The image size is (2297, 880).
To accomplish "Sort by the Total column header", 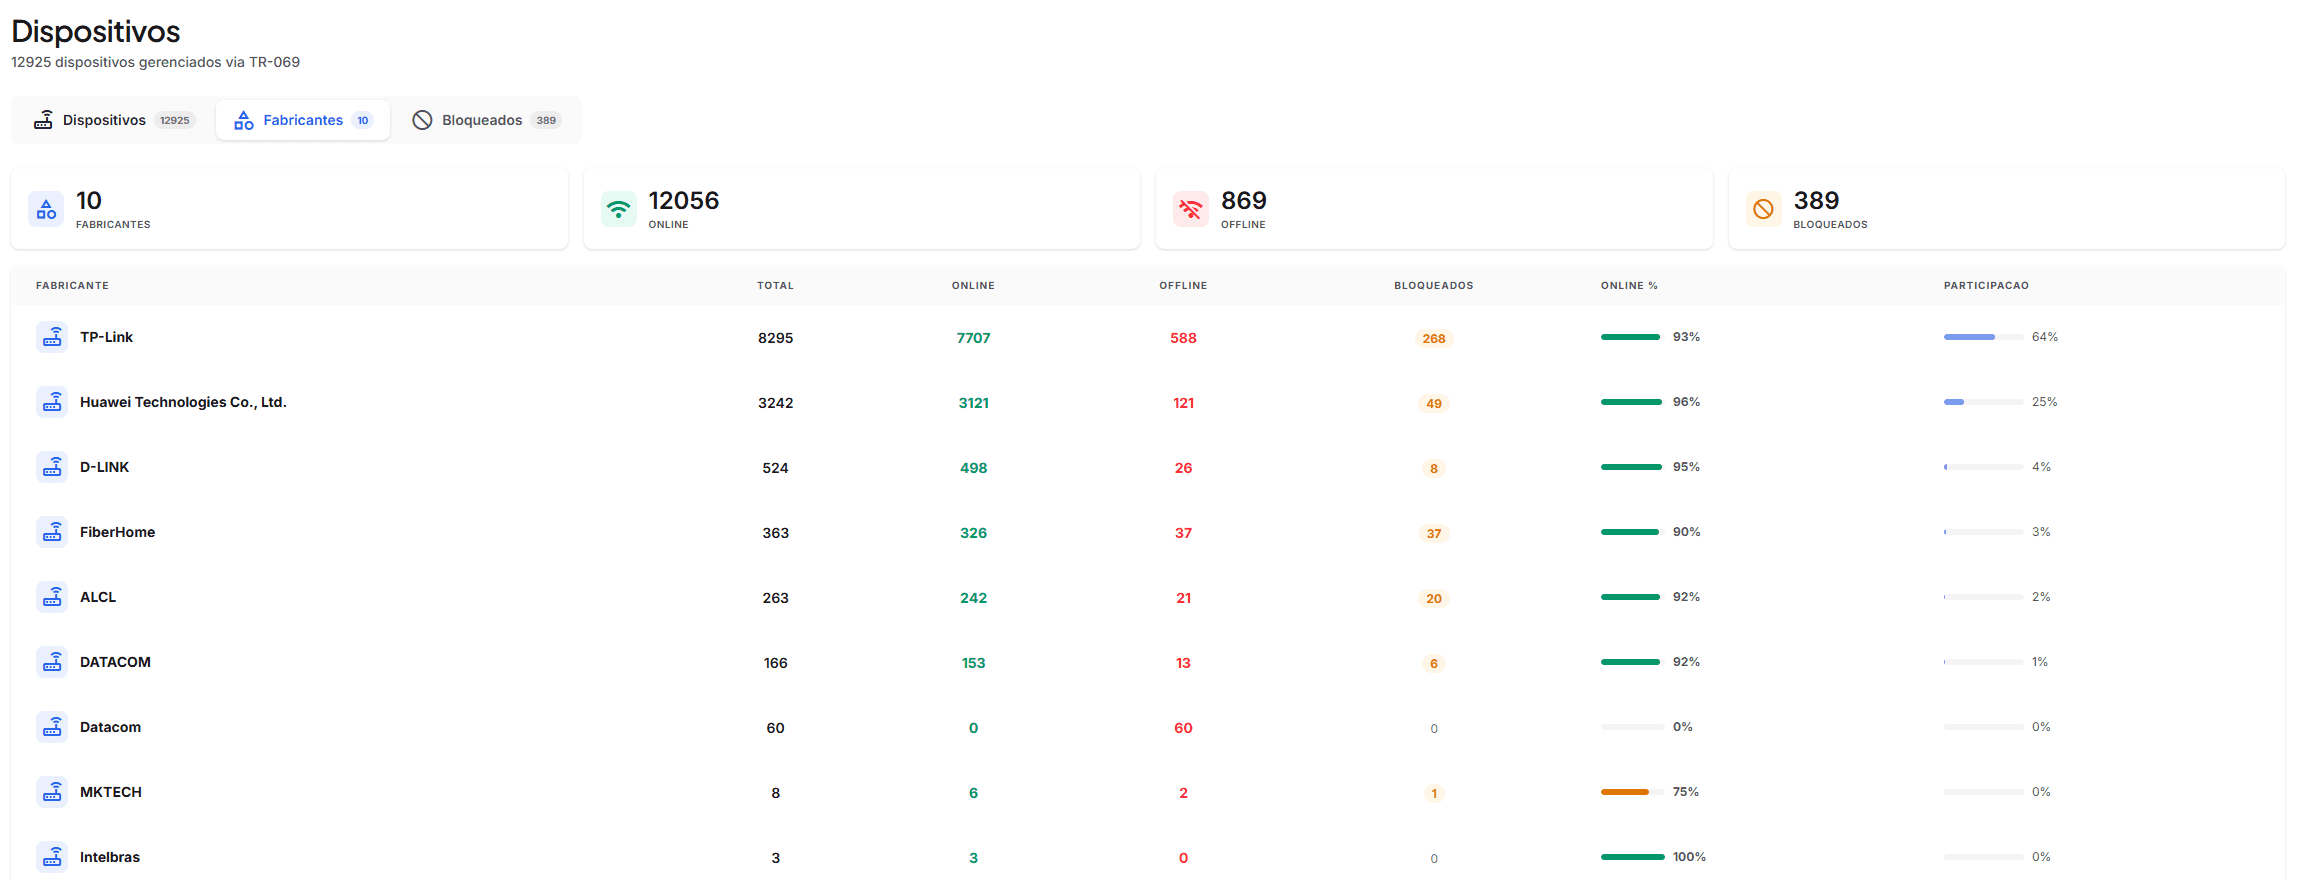I will pyautogui.click(x=775, y=286).
